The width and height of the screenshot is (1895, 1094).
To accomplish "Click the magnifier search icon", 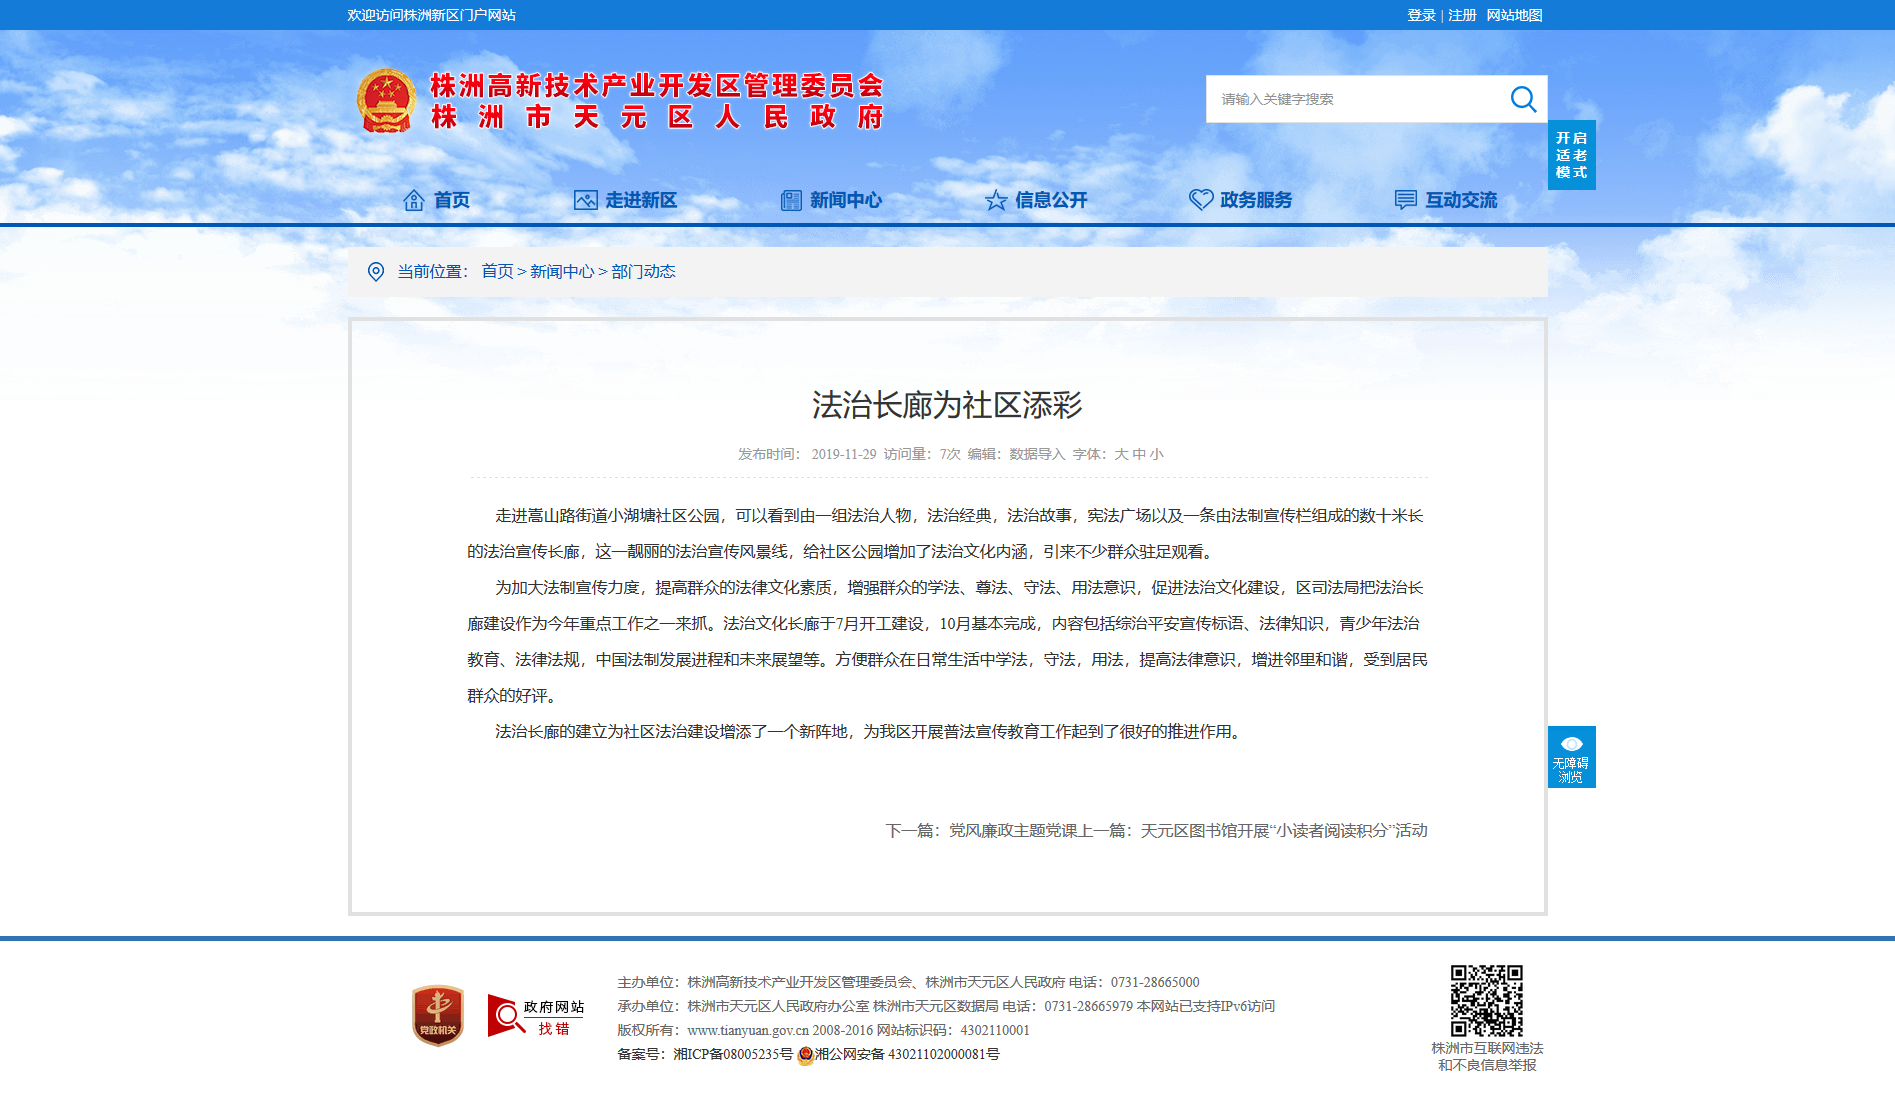I will [1523, 99].
